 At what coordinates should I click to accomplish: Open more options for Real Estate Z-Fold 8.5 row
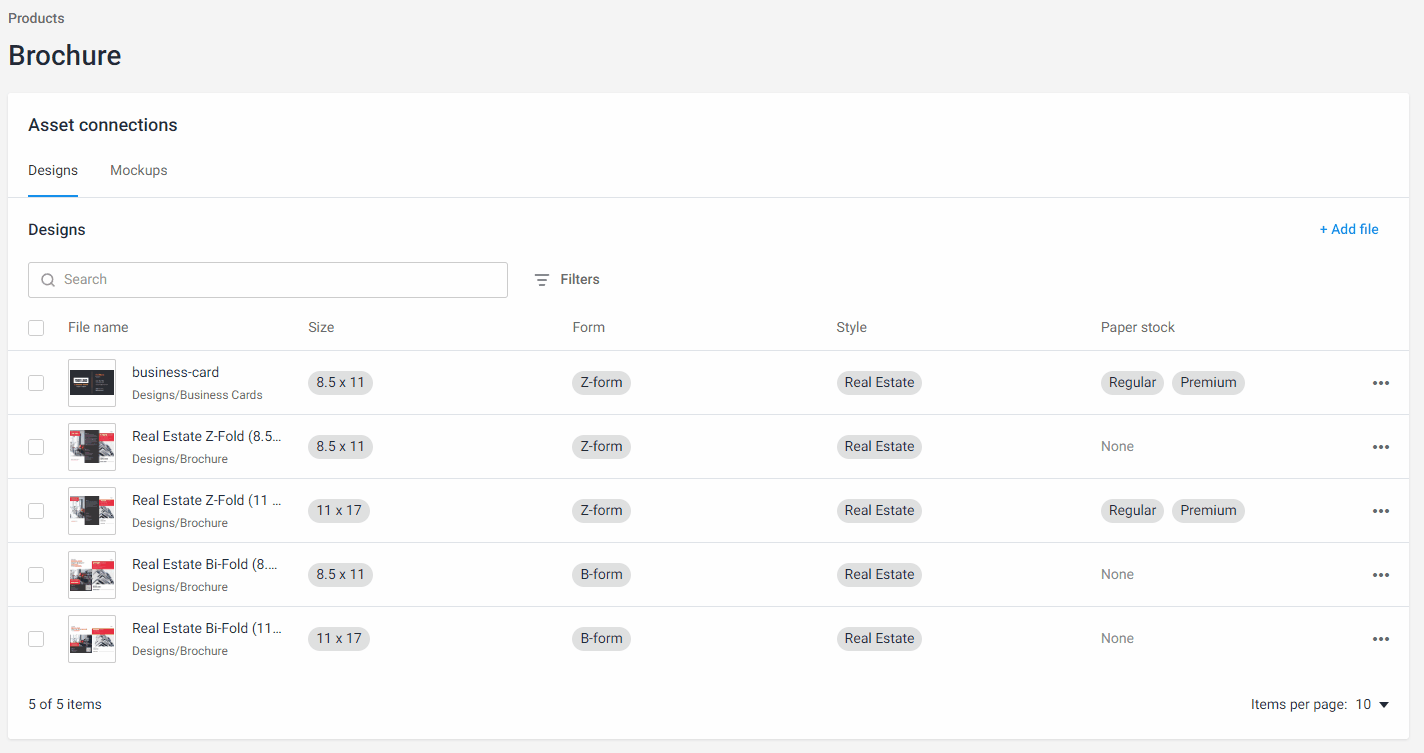(1380, 447)
